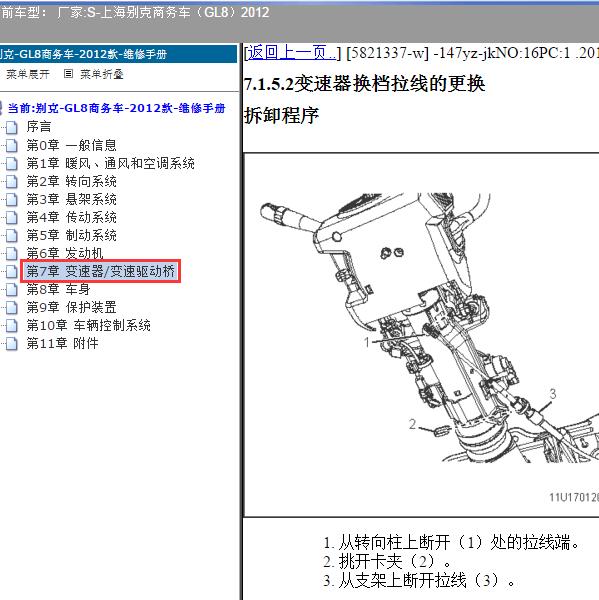Click the page icon beside 第2章 转向系统
This screenshot has height=600, width=599.
[12, 181]
